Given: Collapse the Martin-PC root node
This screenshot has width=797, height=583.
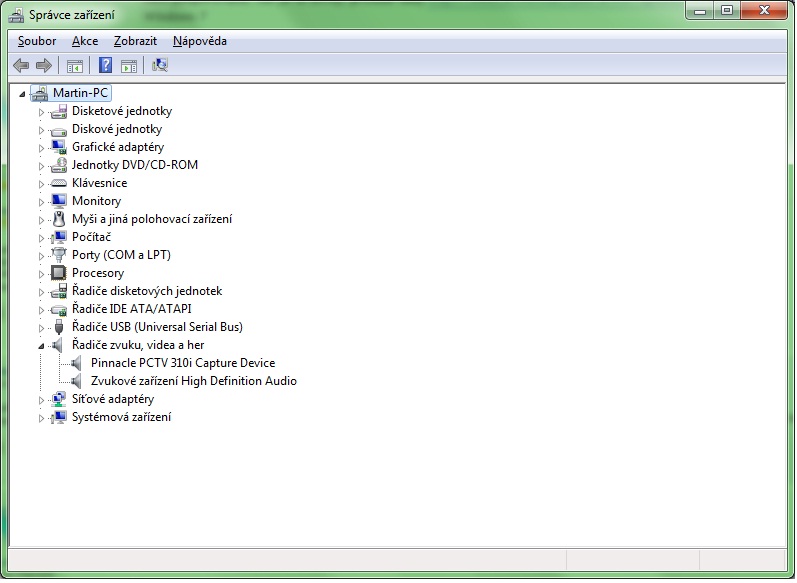Looking at the screenshot, I should point(22,94).
